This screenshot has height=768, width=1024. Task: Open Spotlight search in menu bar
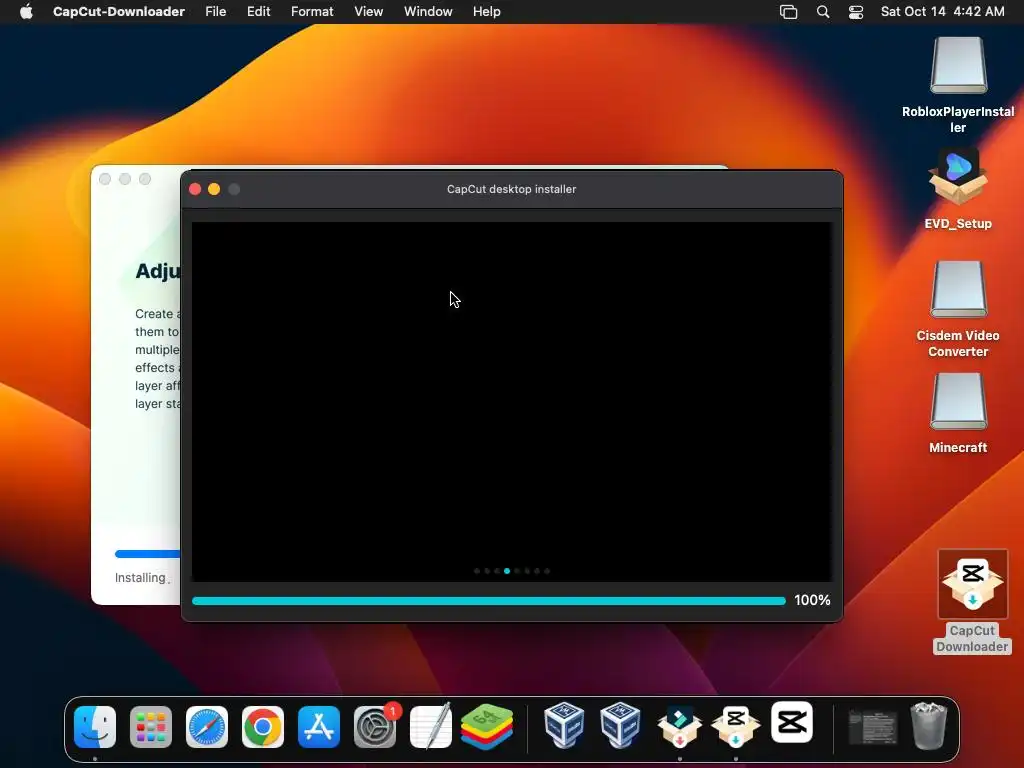tap(823, 12)
